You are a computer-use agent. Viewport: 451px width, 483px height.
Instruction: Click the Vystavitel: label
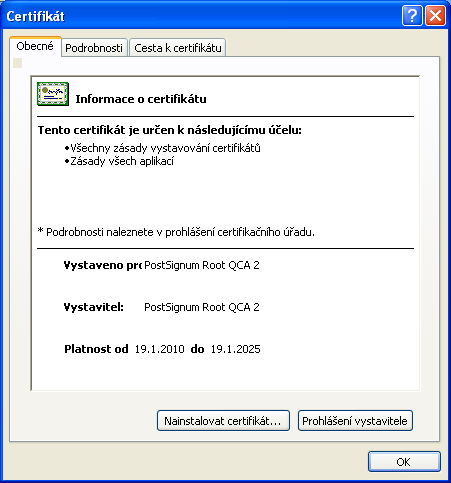point(94,307)
